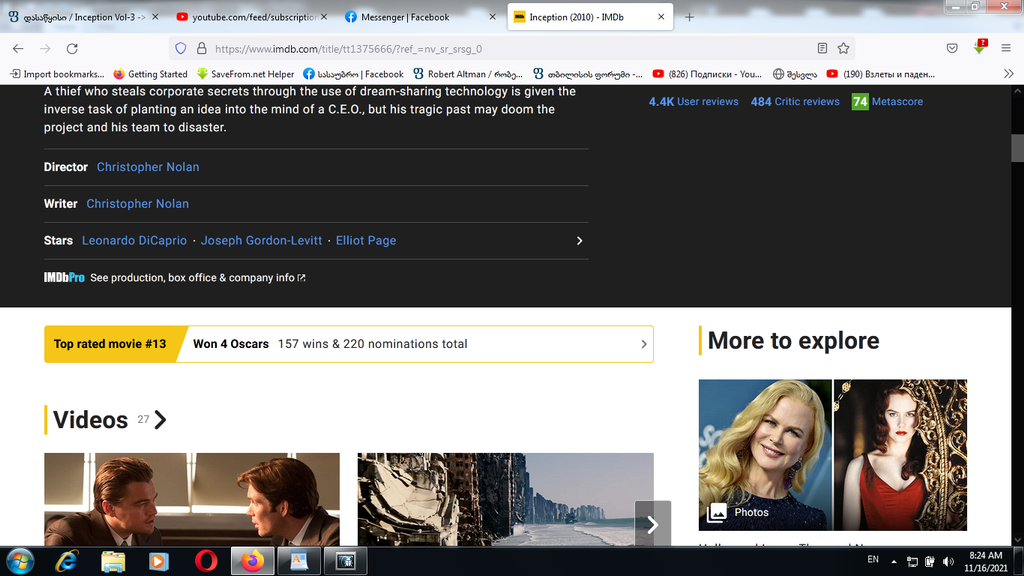Image resolution: width=1024 pixels, height=576 pixels.
Task: Launch Internet Explorer from the taskbar
Action: point(67,561)
